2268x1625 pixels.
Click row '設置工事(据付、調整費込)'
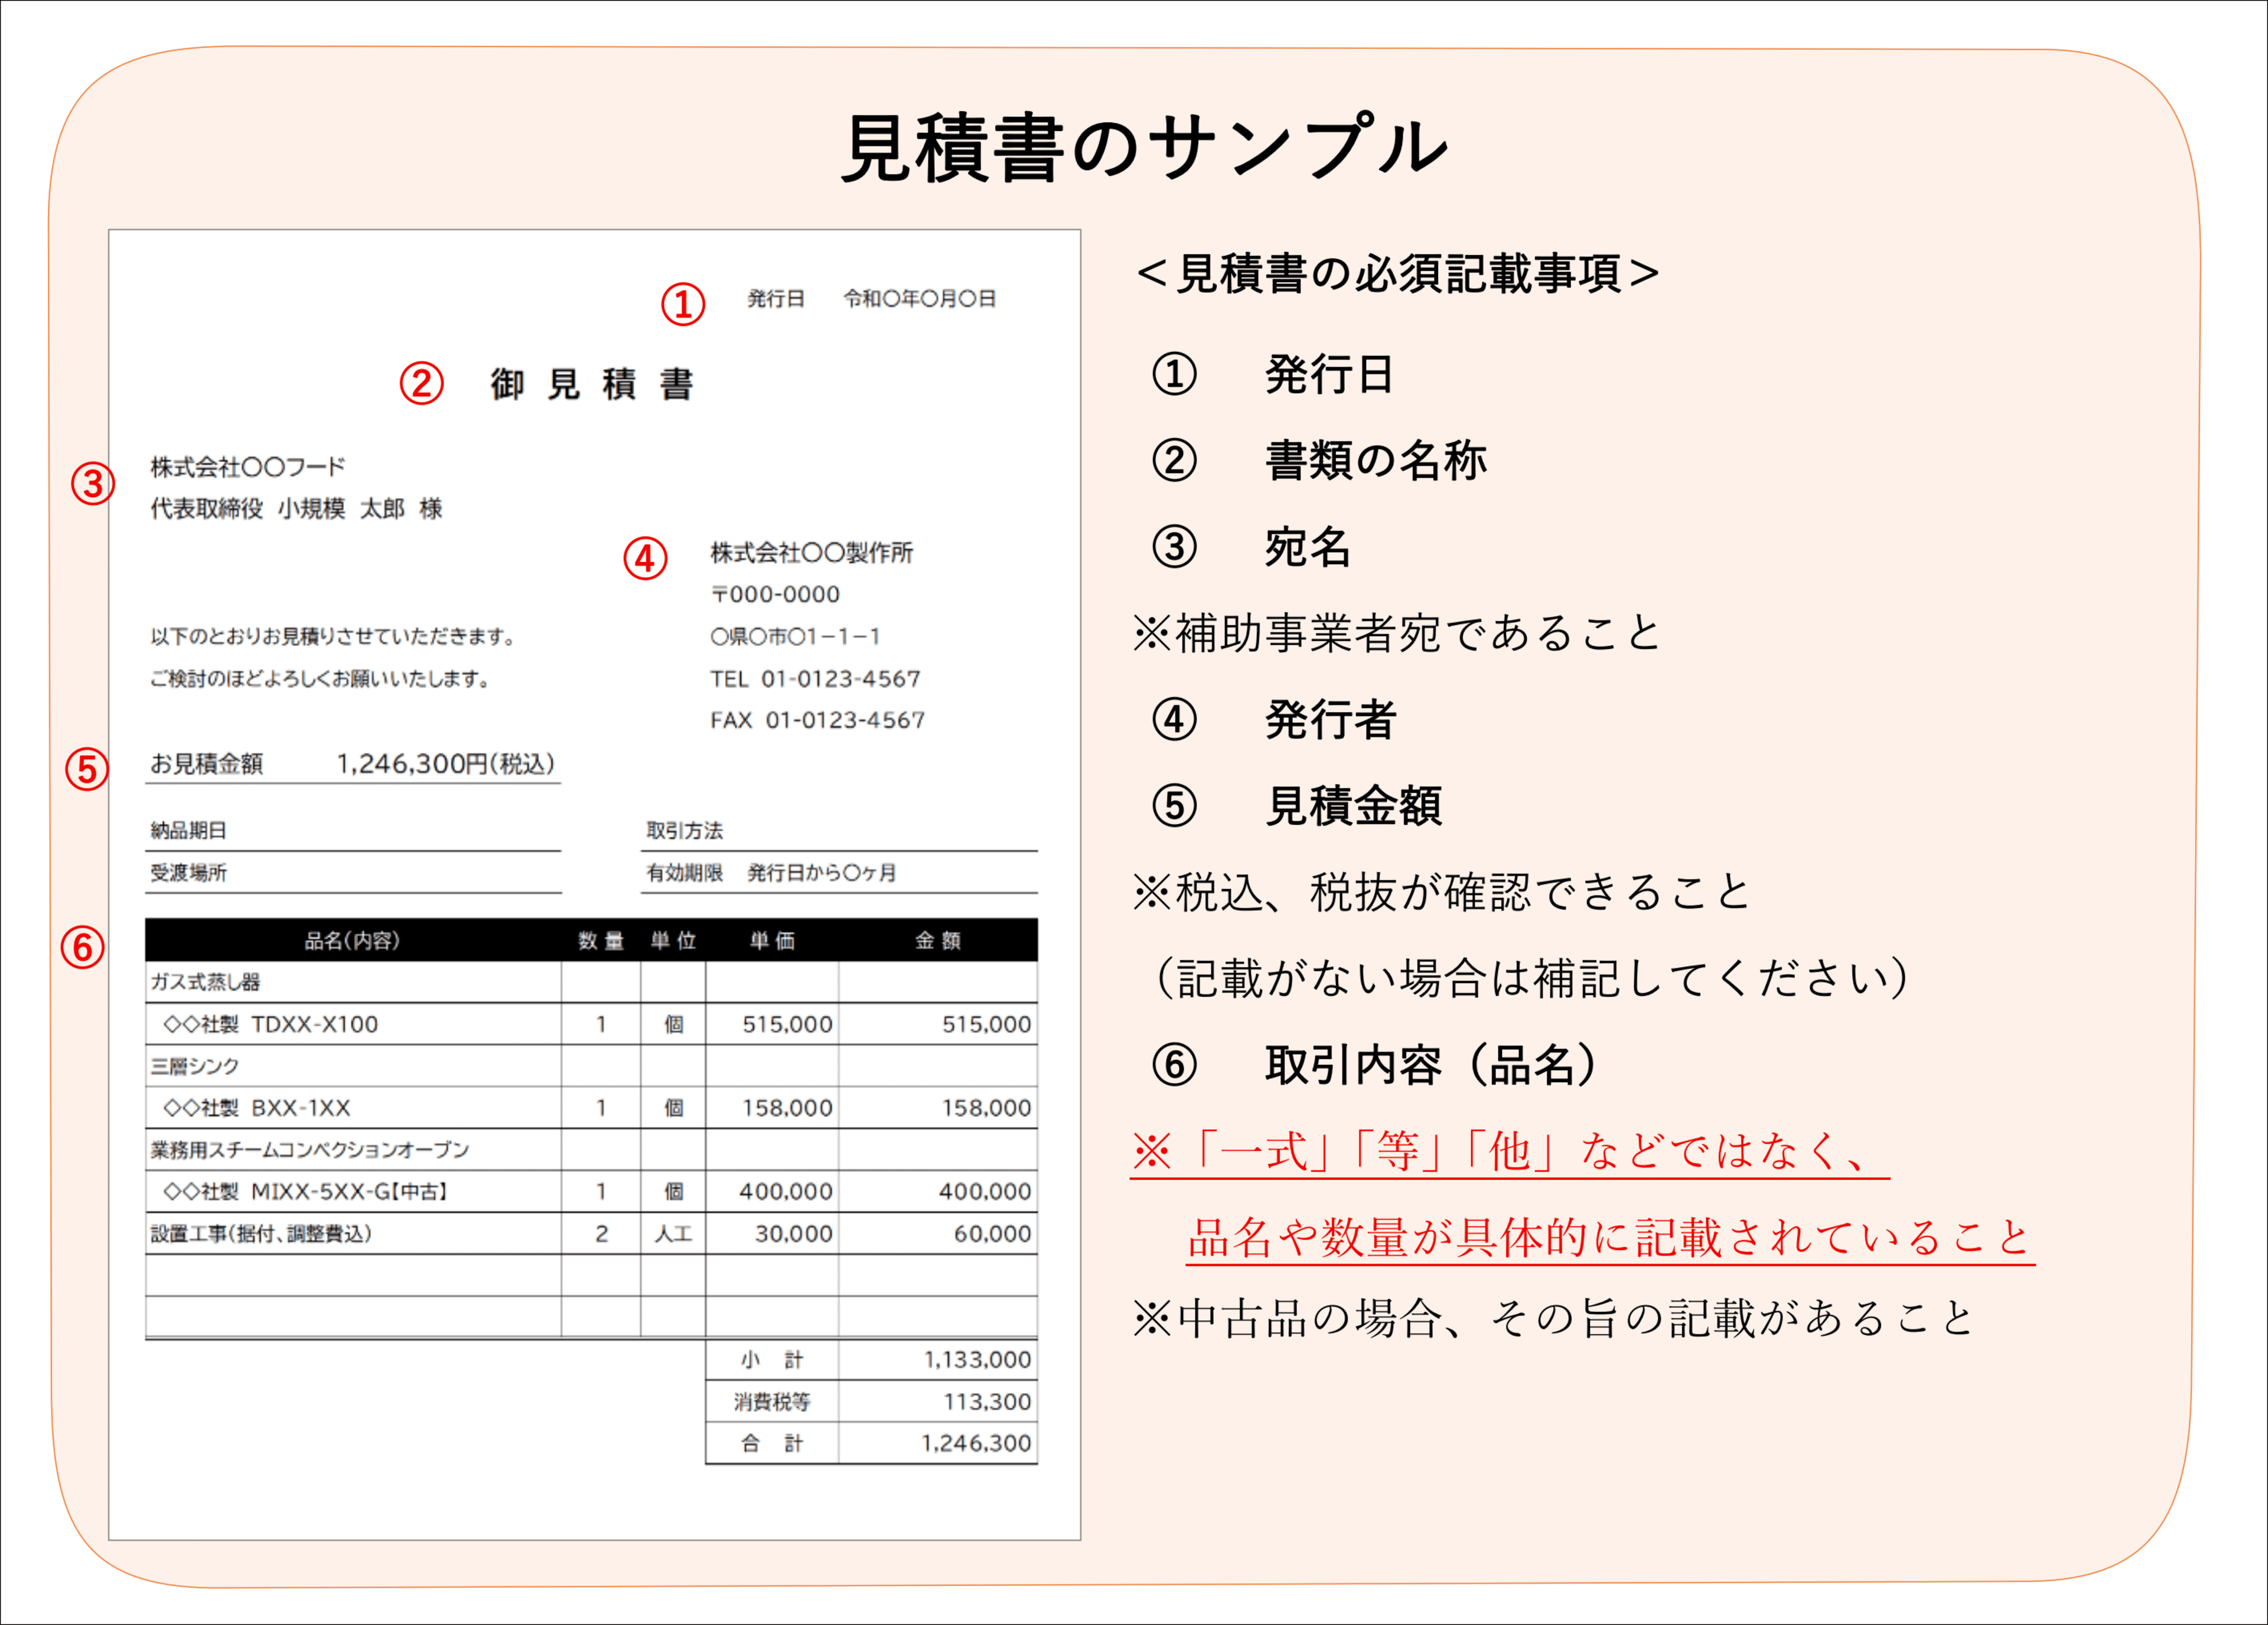tap(591, 1233)
